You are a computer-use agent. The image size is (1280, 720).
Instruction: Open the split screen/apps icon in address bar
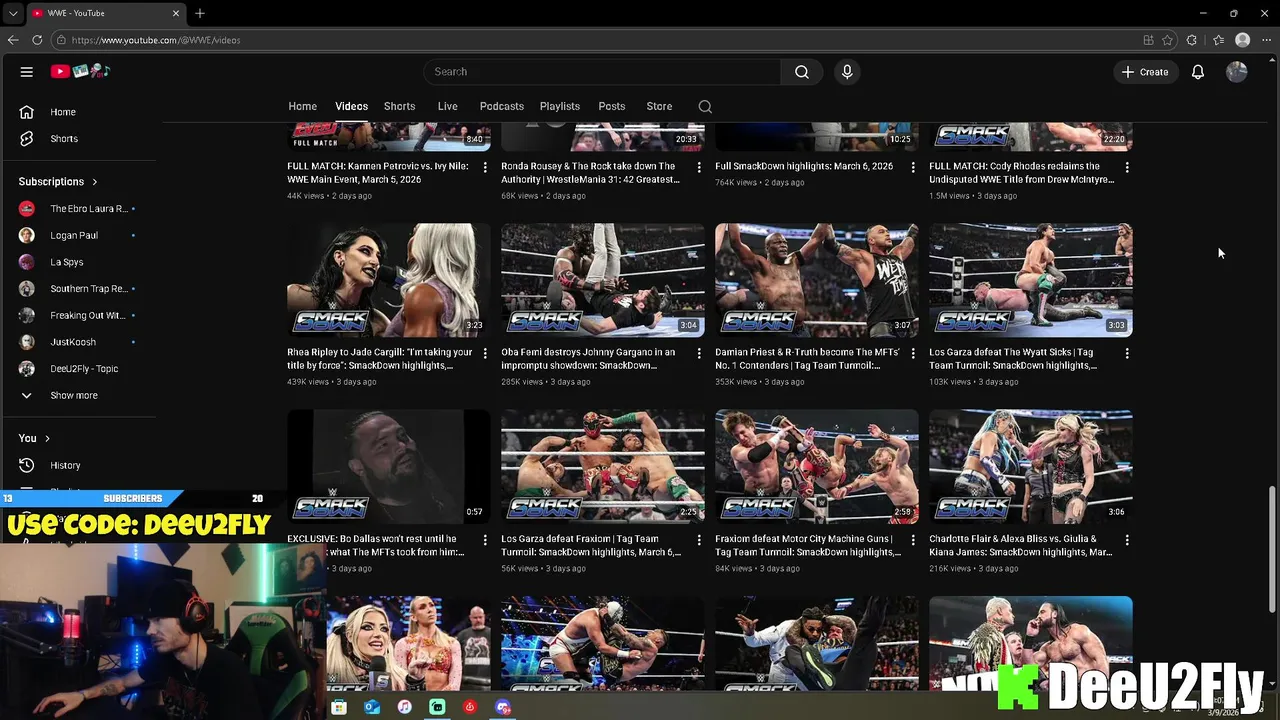click(x=1148, y=40)
